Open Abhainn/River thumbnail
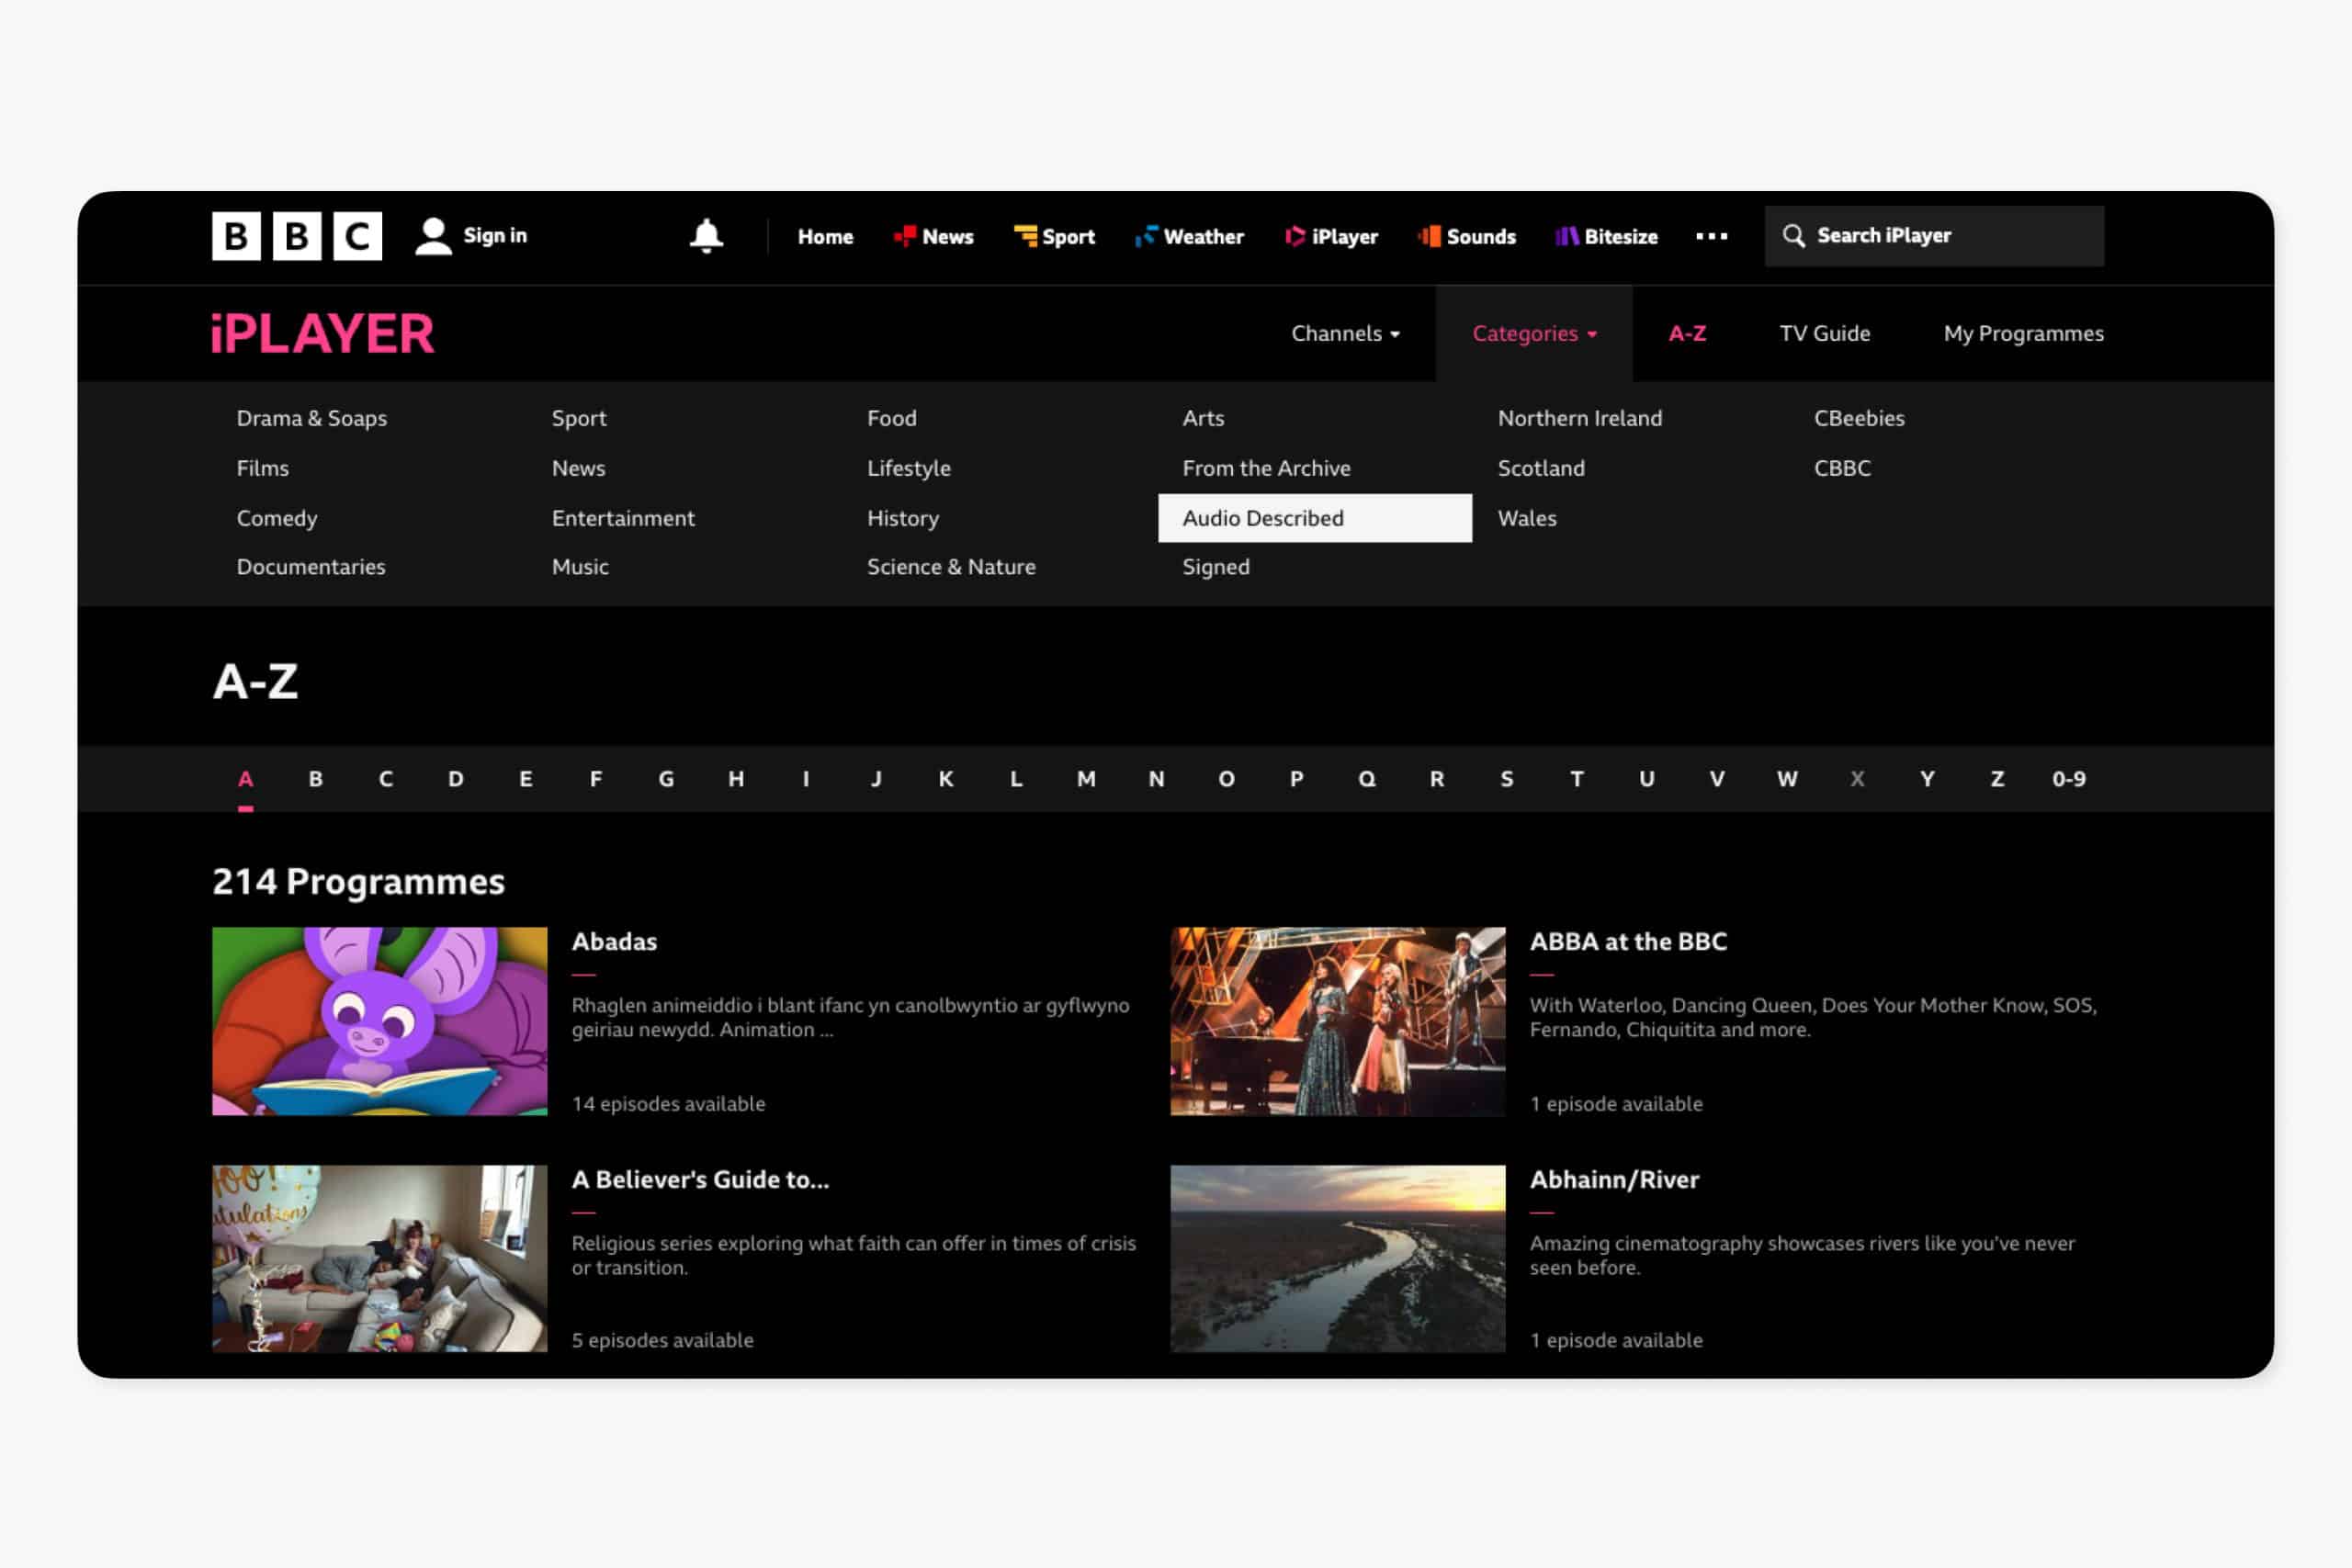2352x1568 pixels. pyautogui.click(x=1338, y=1259)
